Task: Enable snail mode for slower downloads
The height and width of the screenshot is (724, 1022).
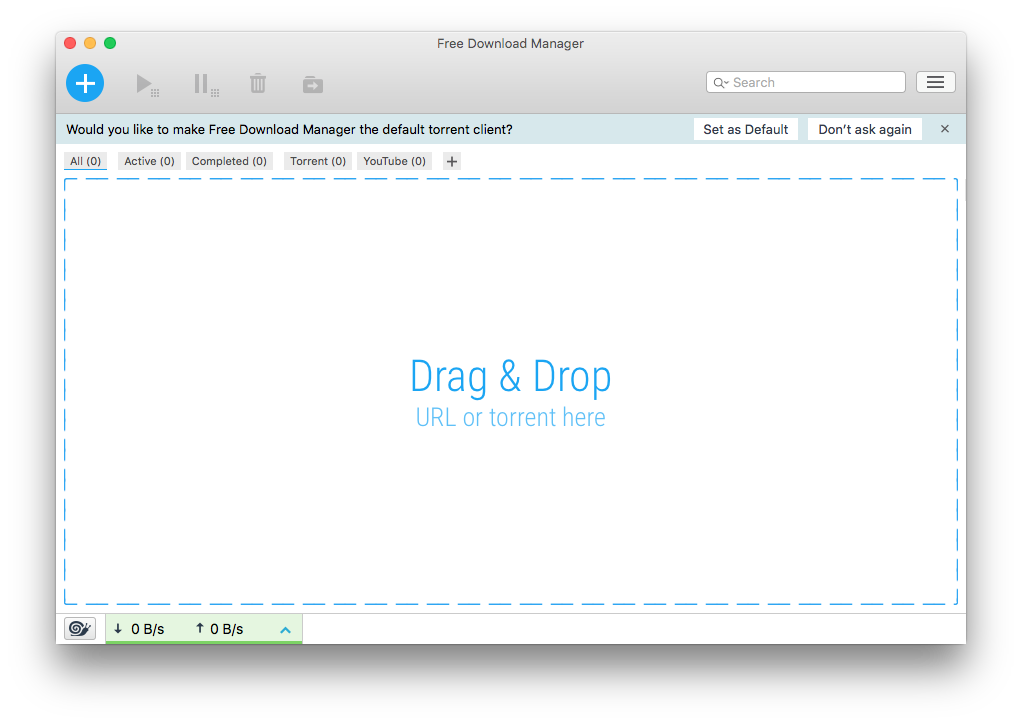Action: [x=80, y=628]
